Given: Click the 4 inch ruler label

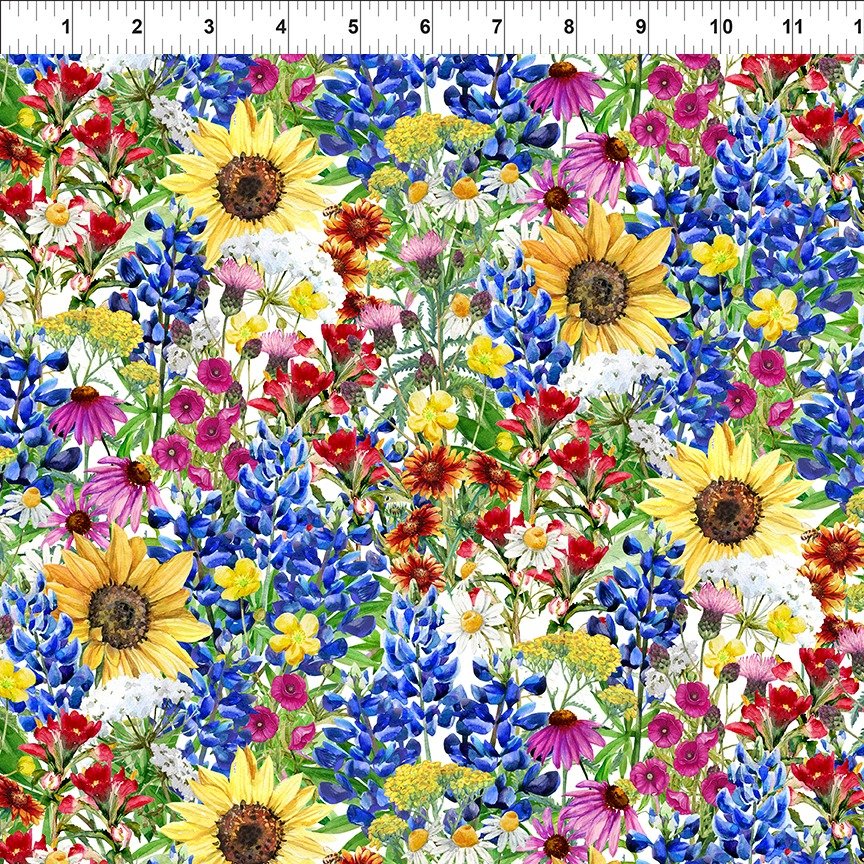Looking at the screenshot, I should tap(281, 26).
